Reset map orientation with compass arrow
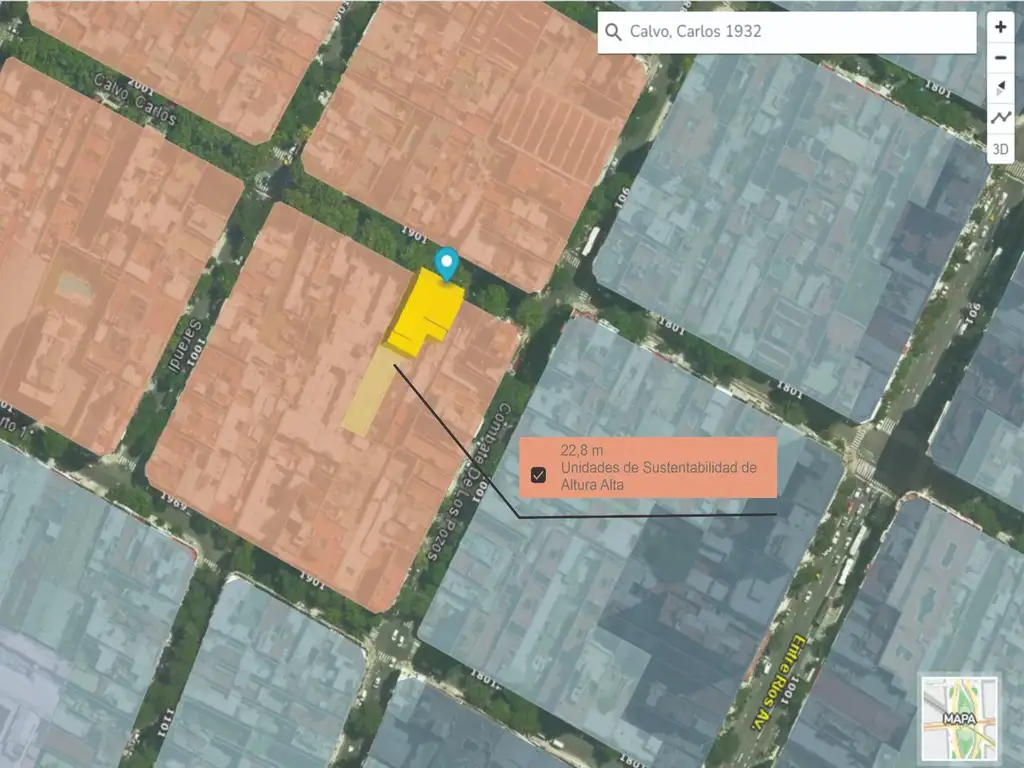1024x768 pixels. point(1000,88)
